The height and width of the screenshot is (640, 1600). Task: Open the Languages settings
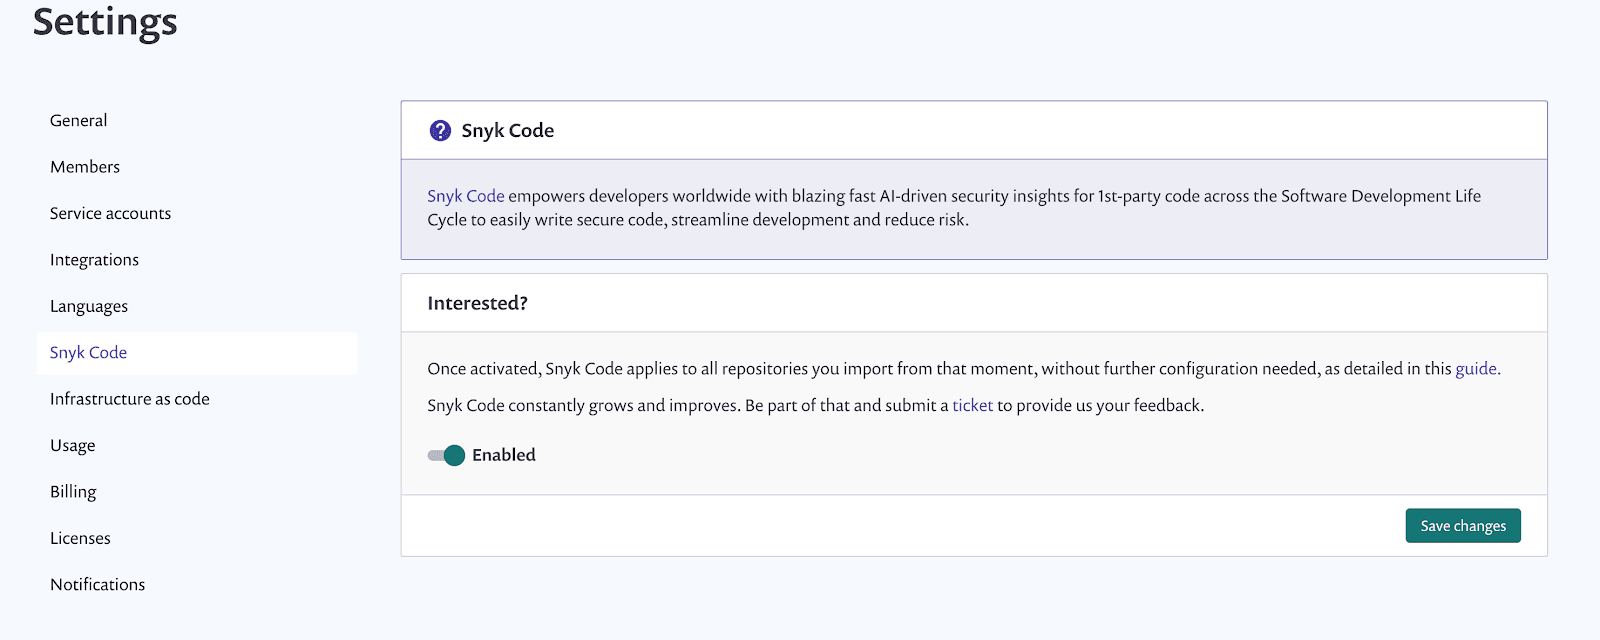tap(89, 306)
